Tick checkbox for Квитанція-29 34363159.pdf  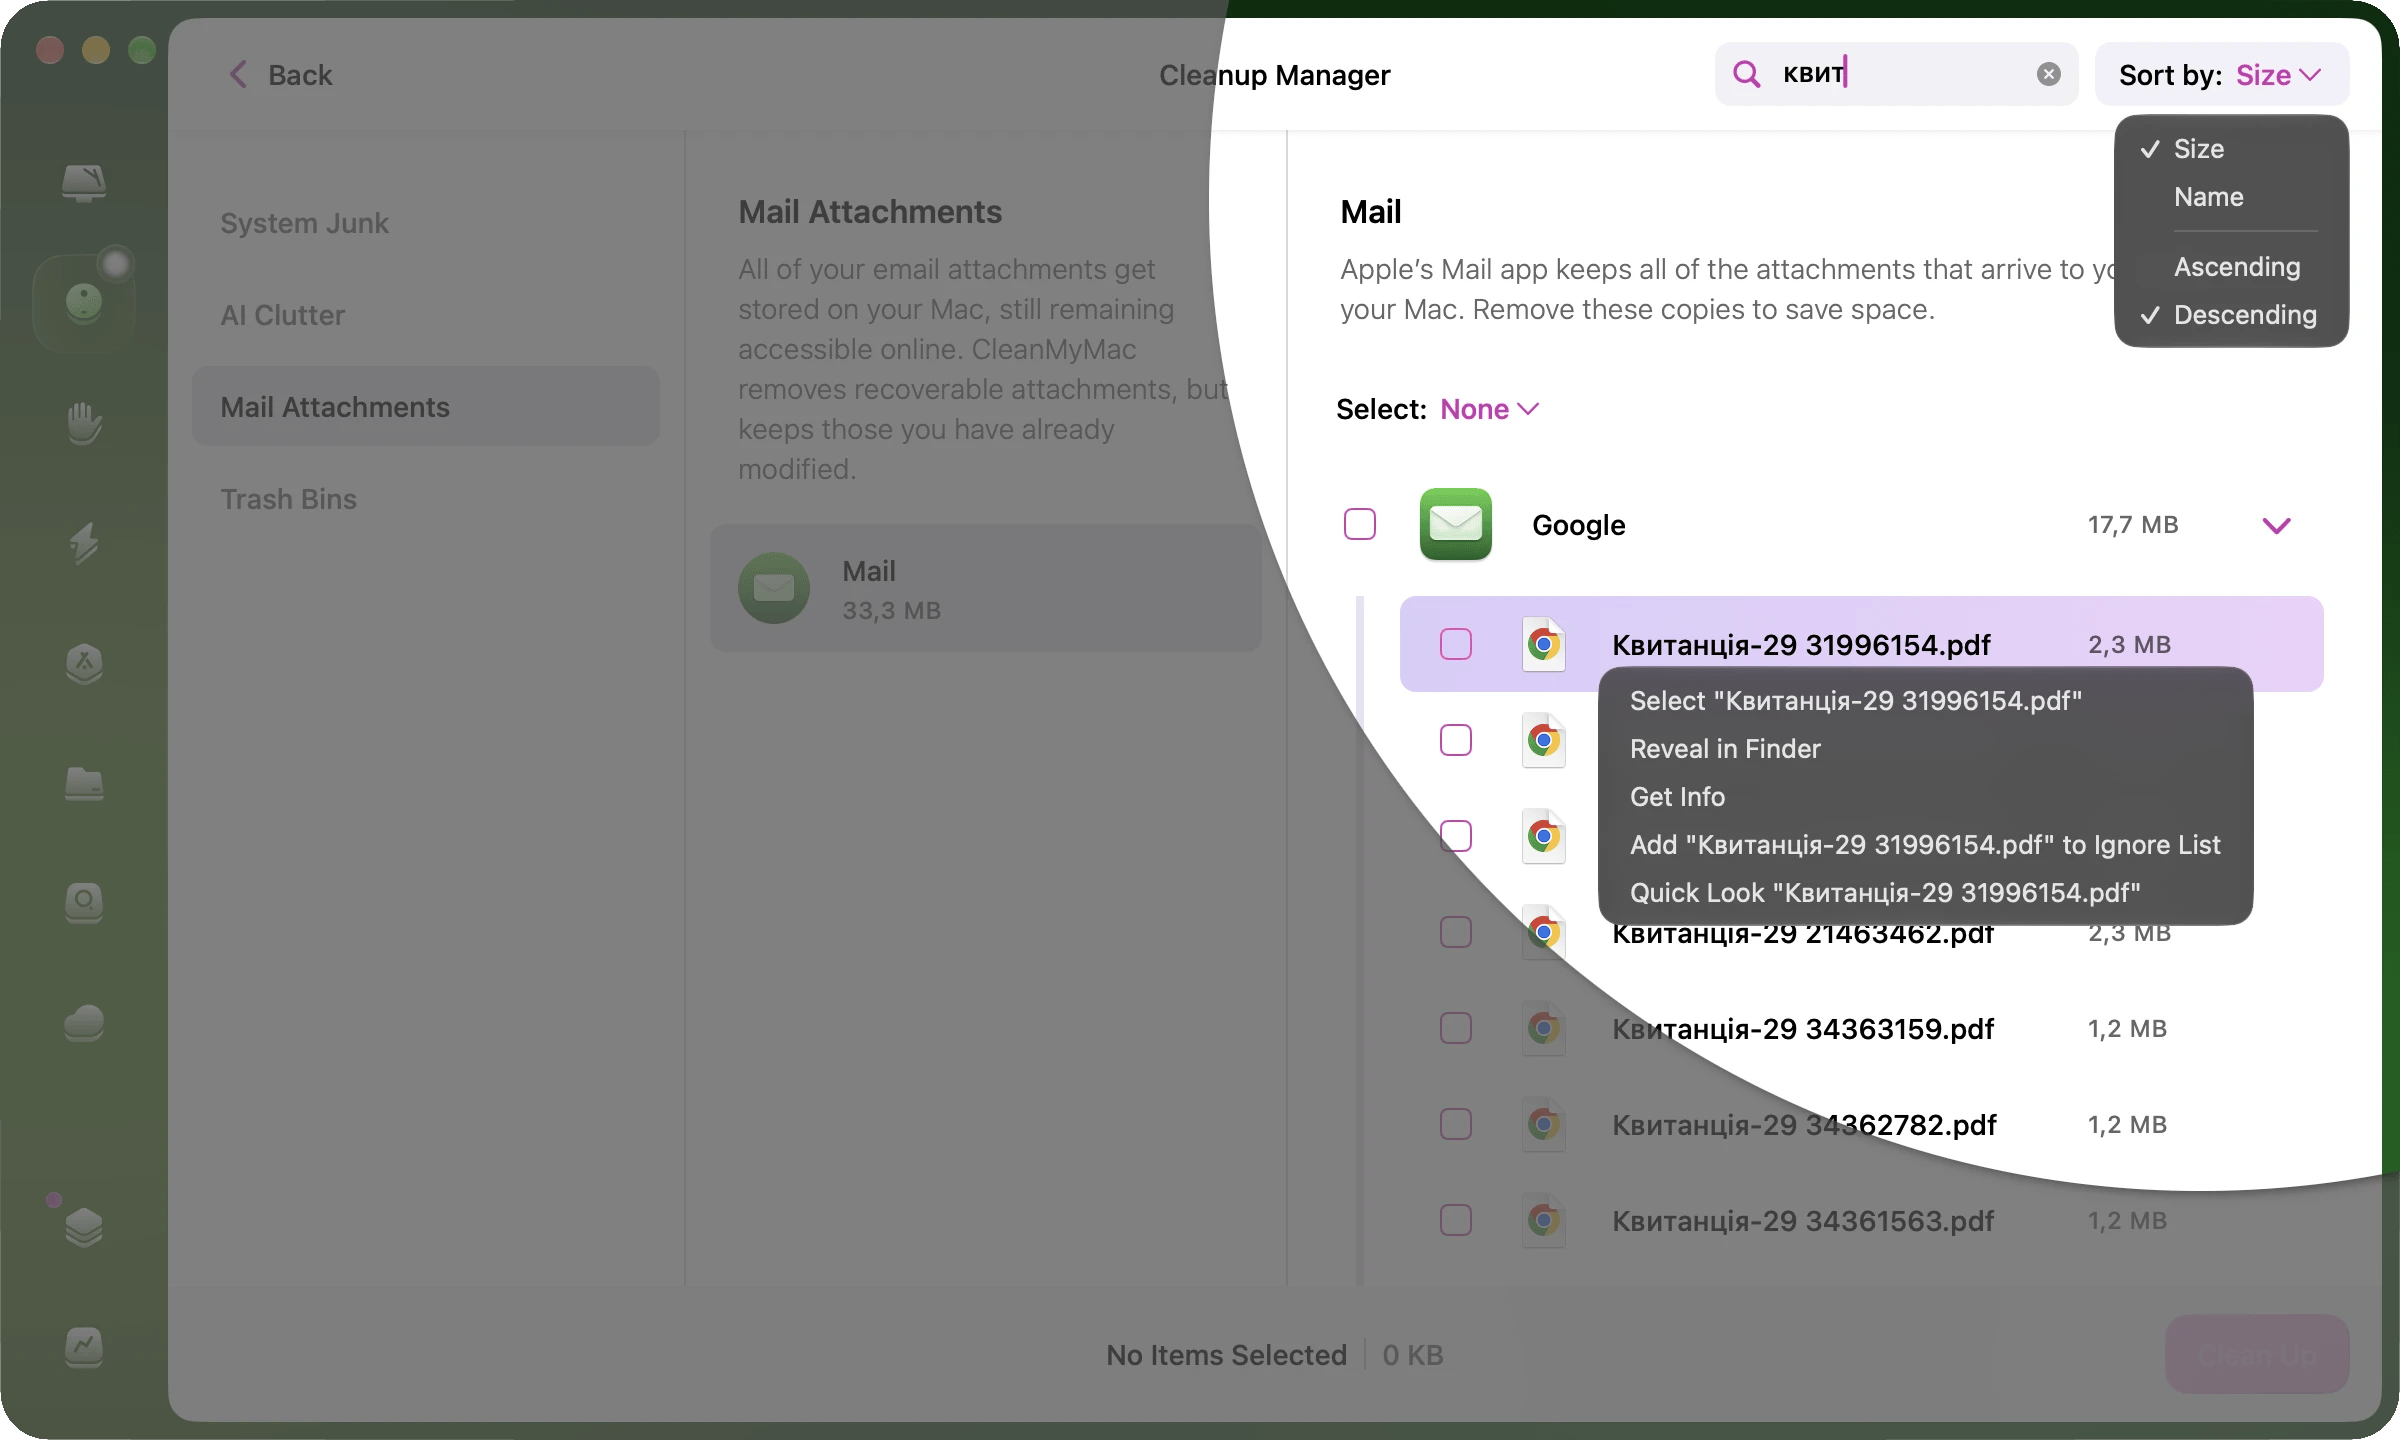click(1456, 1029)
